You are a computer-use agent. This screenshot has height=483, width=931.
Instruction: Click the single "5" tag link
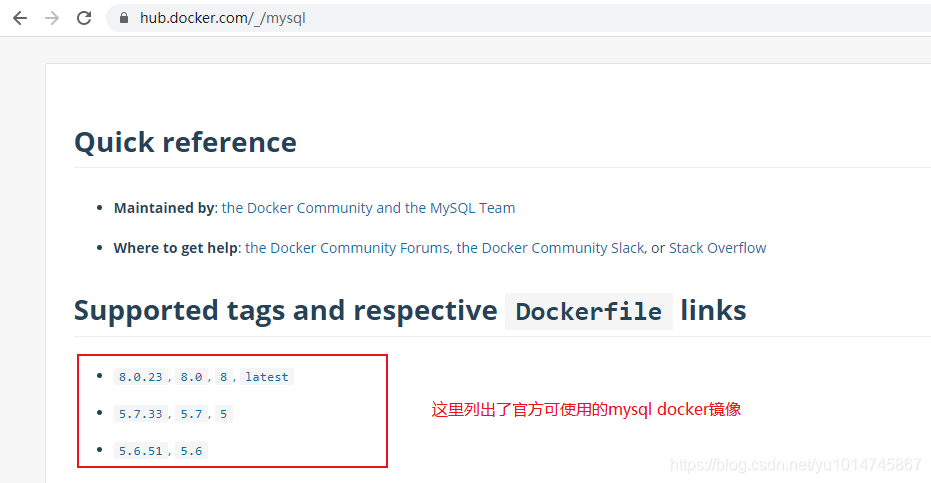tap(224, 414)
